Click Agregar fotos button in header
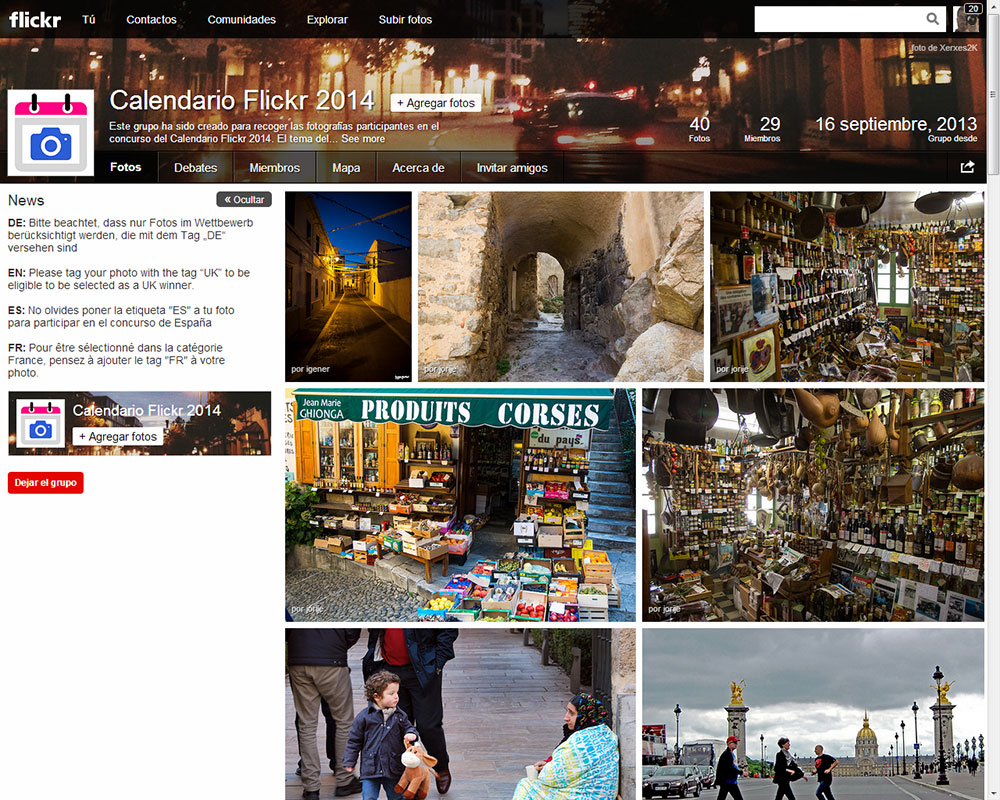Viewport: 1000px width, 800px height. 436,103
